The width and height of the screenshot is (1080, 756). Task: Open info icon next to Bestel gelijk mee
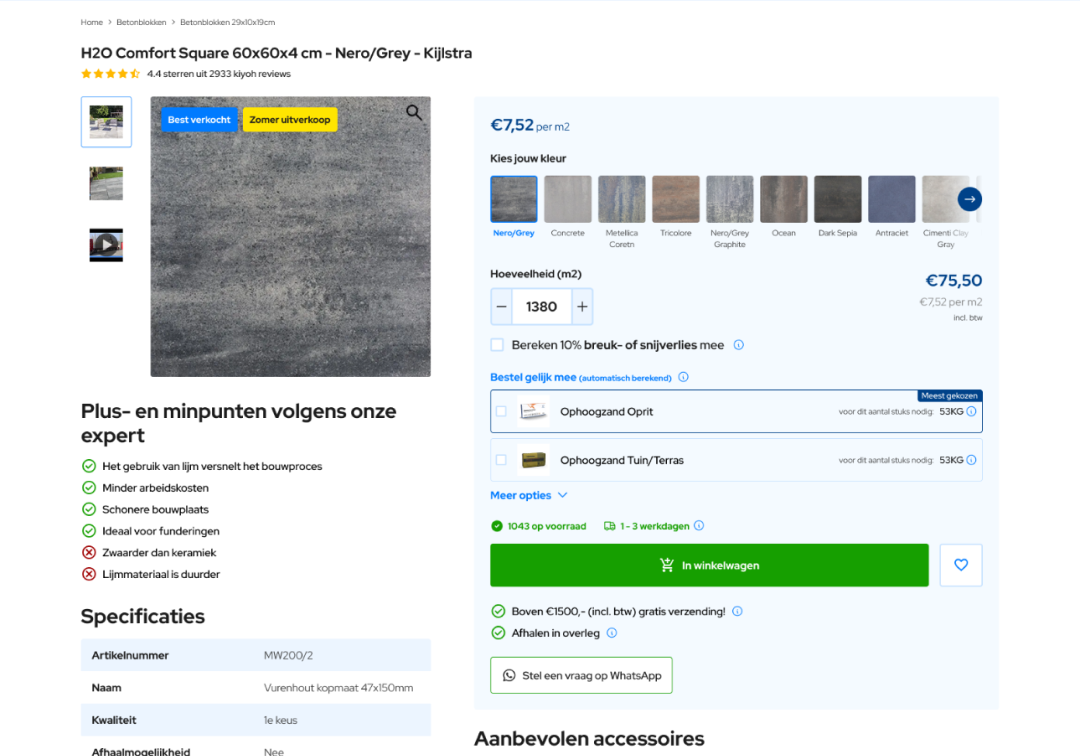pyautogui.click(x=683, y=377)
